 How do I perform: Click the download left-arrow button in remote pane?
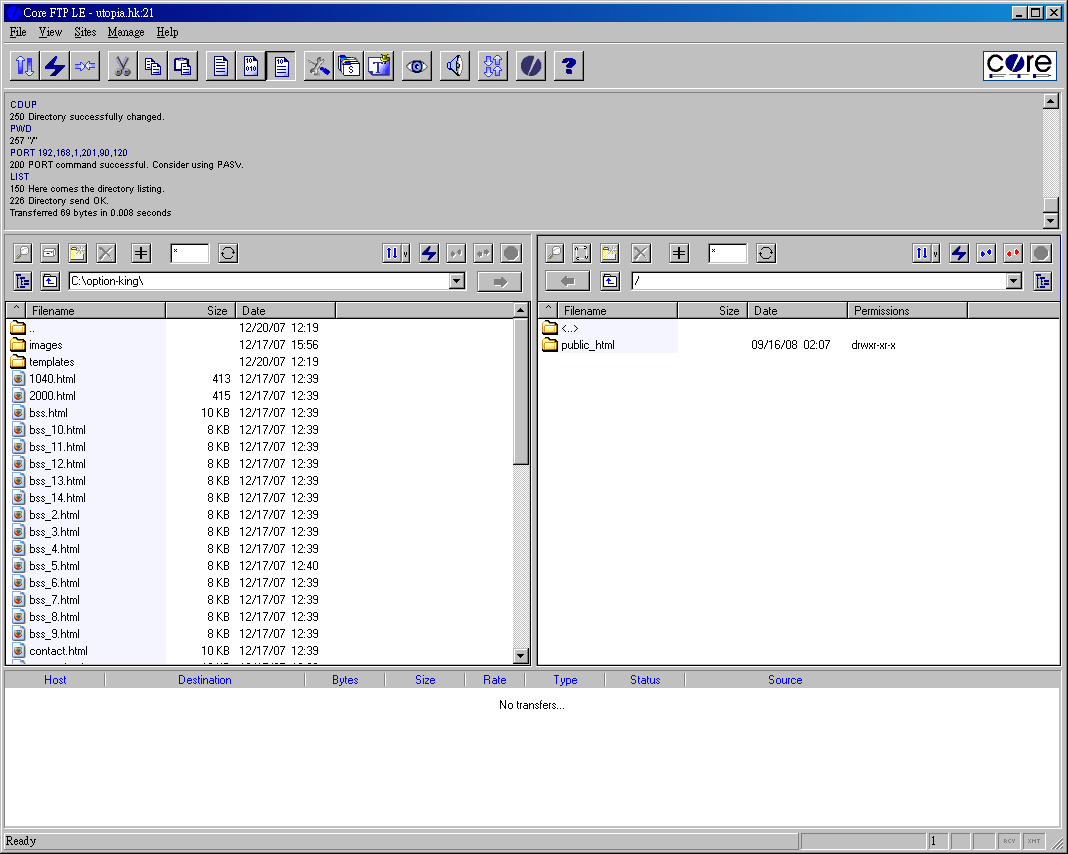point(567,281)
